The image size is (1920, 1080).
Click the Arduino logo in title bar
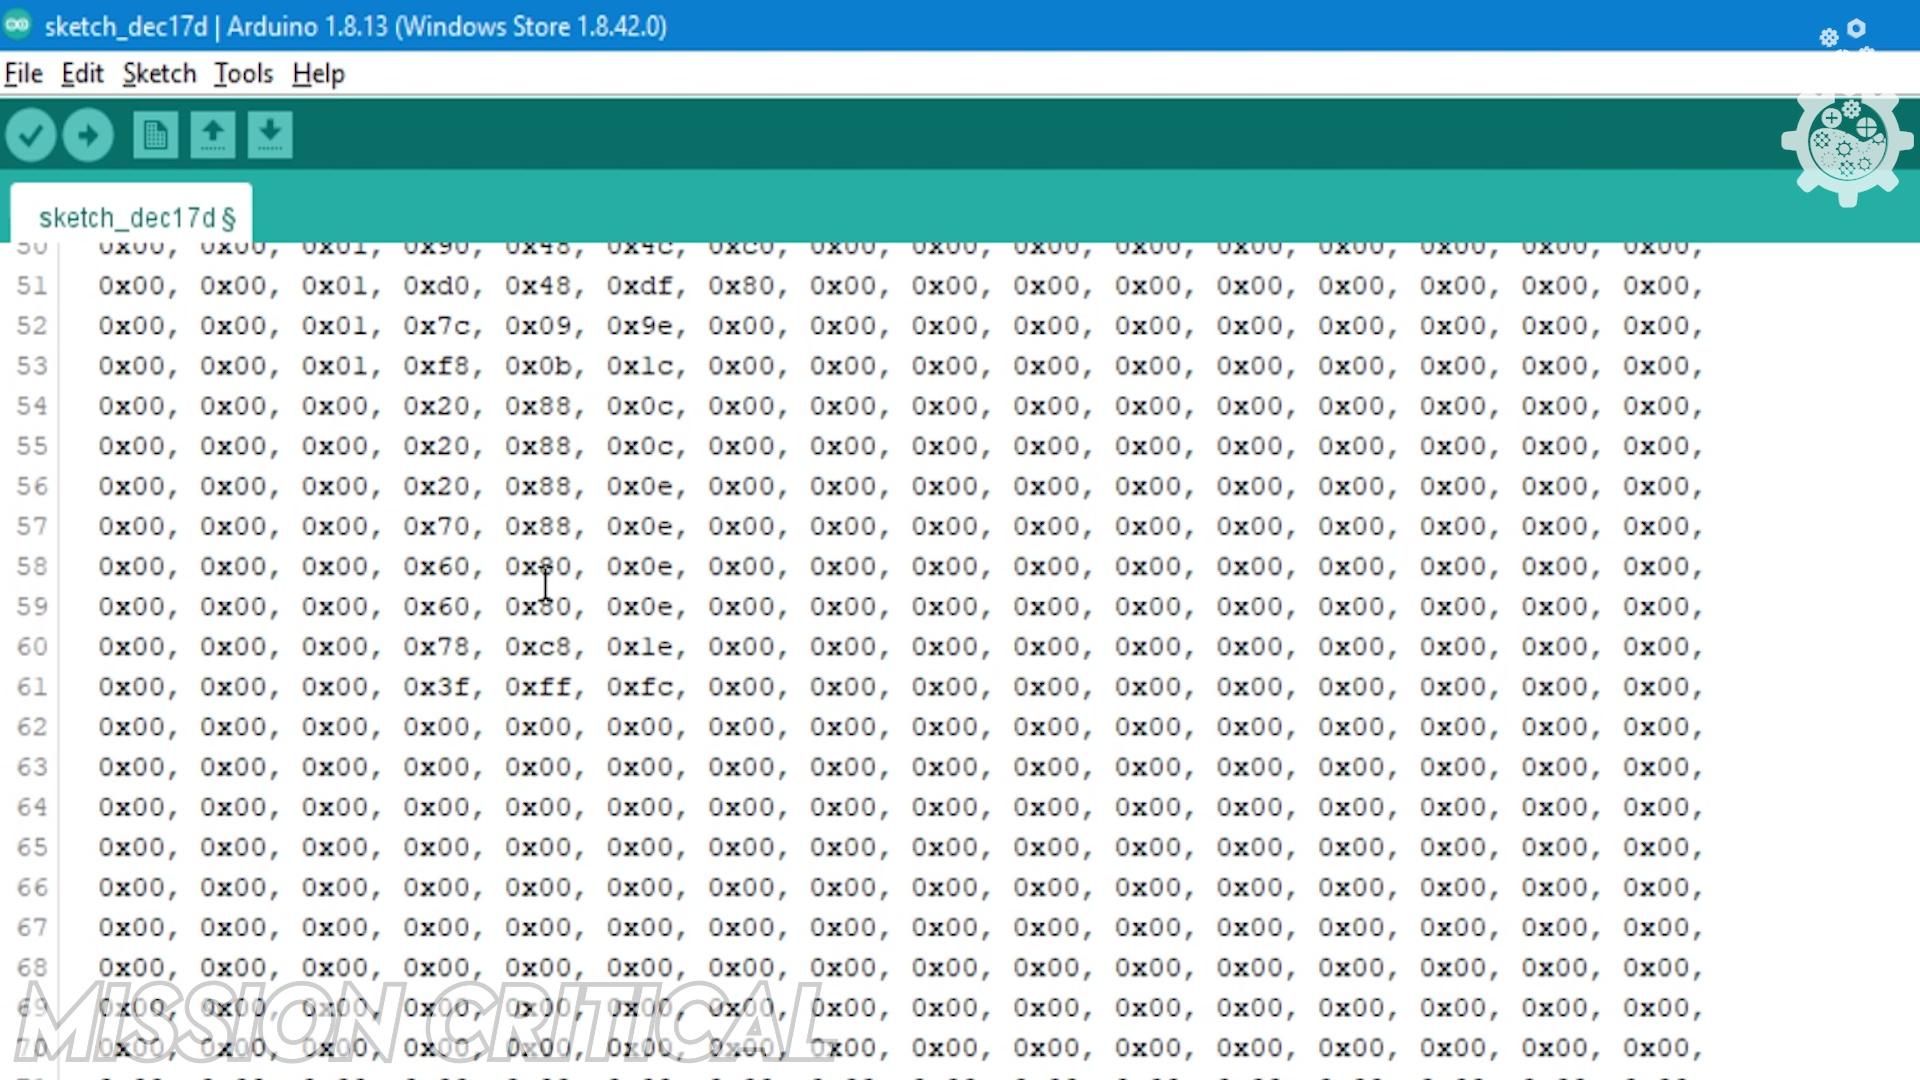[17, 25]
